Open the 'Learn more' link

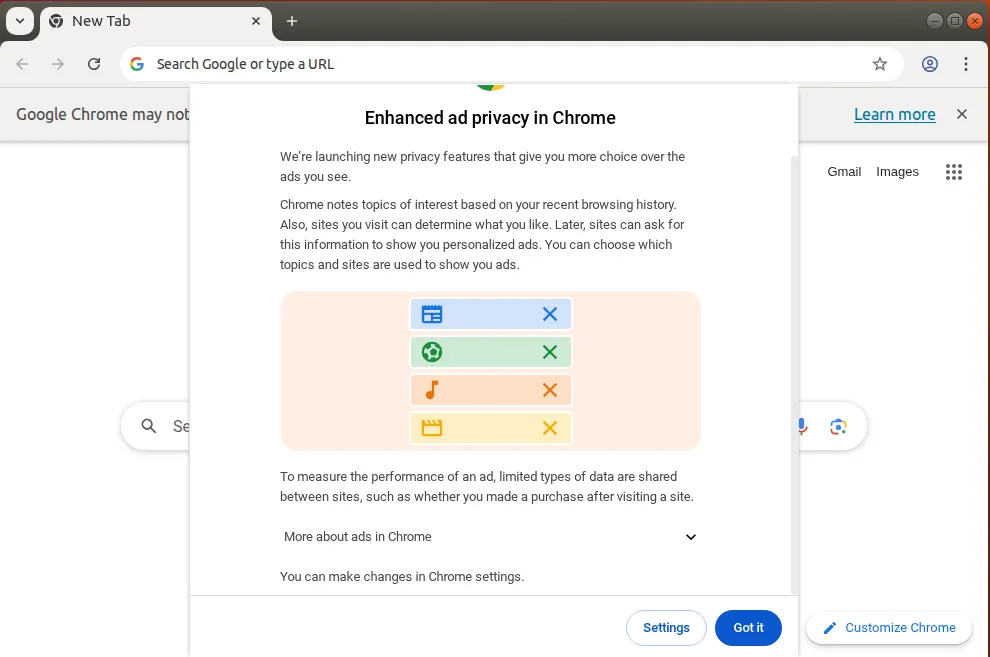pyautogui.click(x=894, y=114)
